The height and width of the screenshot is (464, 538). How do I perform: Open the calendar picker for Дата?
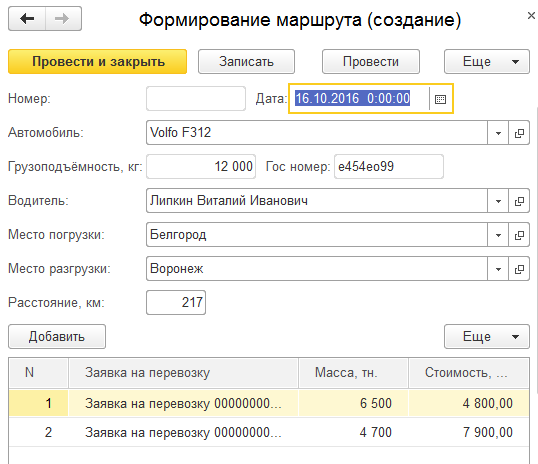coord(441,99)
